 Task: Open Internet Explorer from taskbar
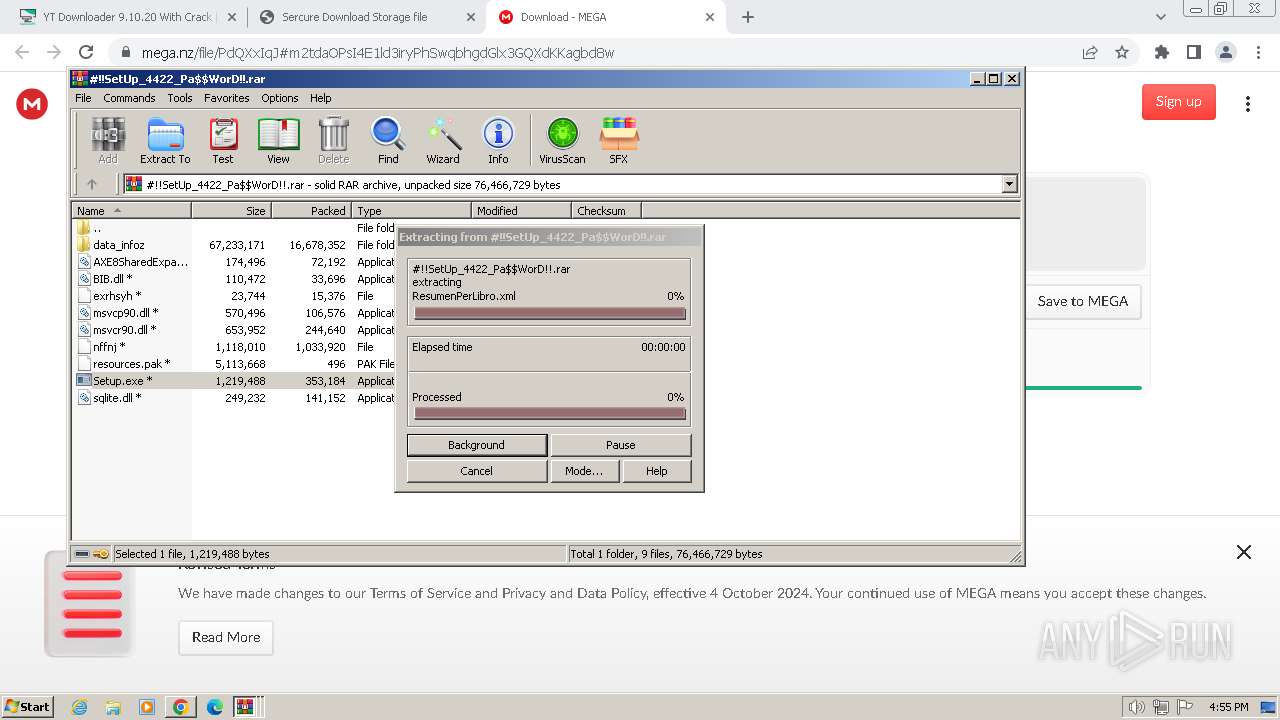80,707
